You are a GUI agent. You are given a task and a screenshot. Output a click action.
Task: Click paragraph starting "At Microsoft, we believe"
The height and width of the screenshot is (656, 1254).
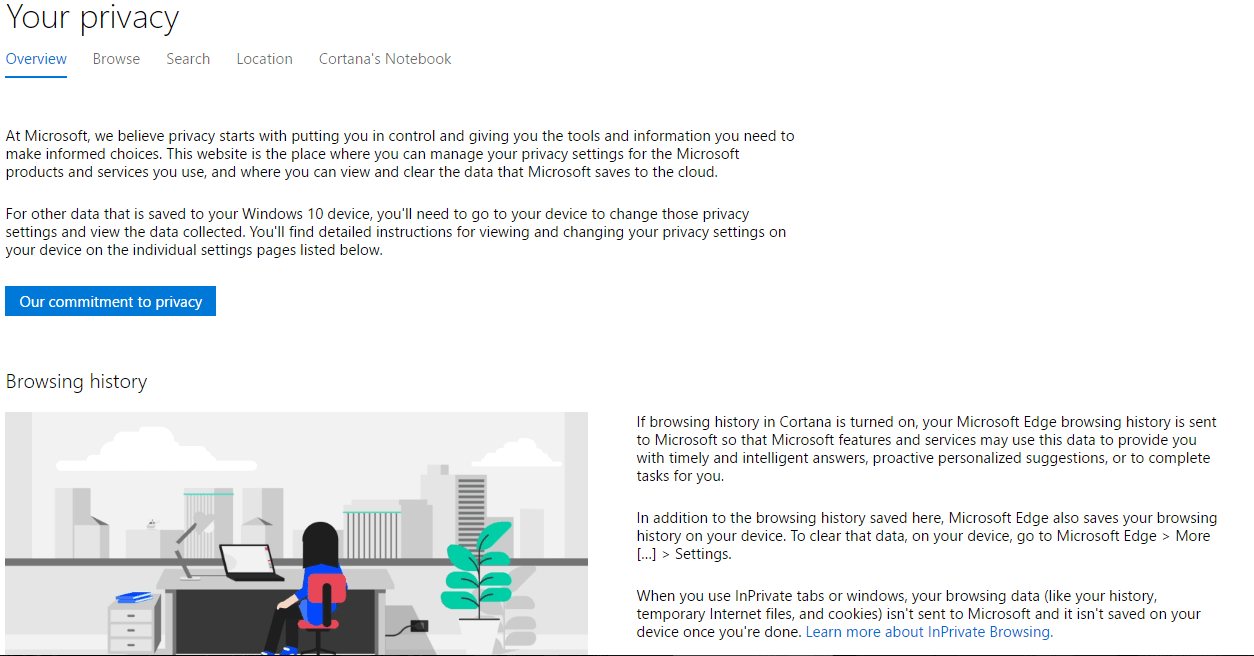[400, 154]
